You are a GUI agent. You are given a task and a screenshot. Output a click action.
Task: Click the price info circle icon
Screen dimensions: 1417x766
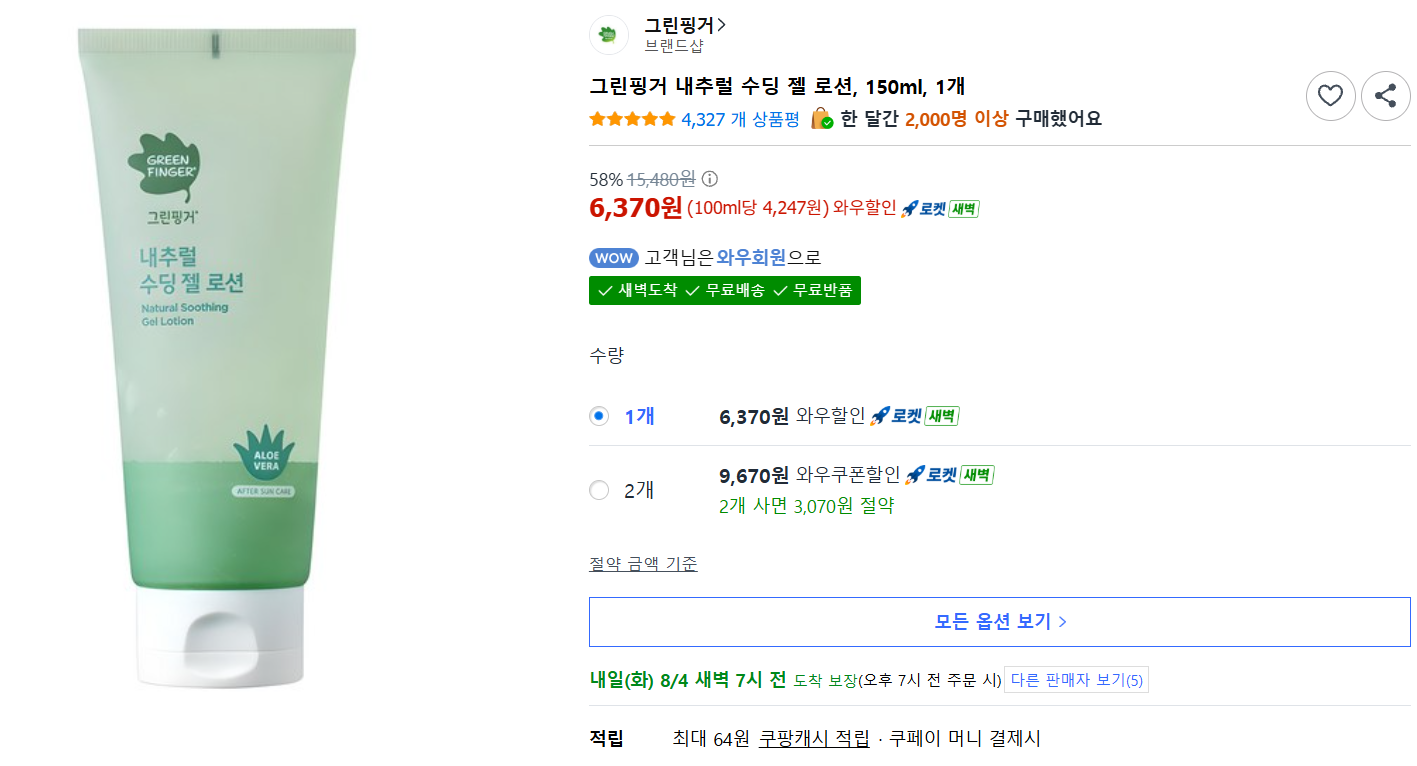(x=710, y=179)
